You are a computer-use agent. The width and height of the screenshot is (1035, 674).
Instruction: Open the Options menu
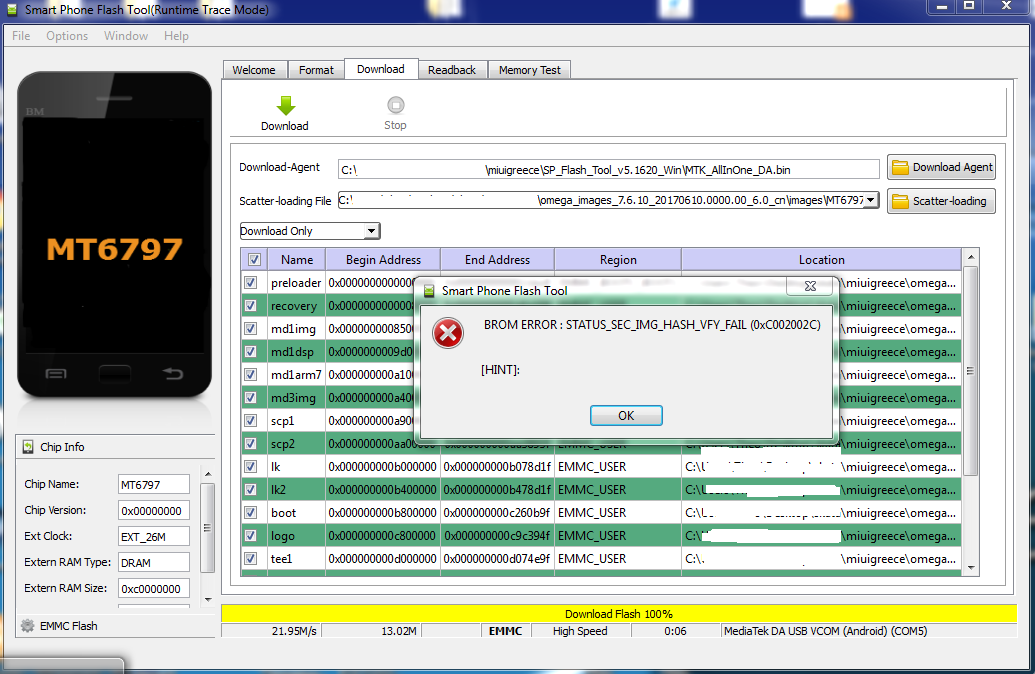coord(67,36)
